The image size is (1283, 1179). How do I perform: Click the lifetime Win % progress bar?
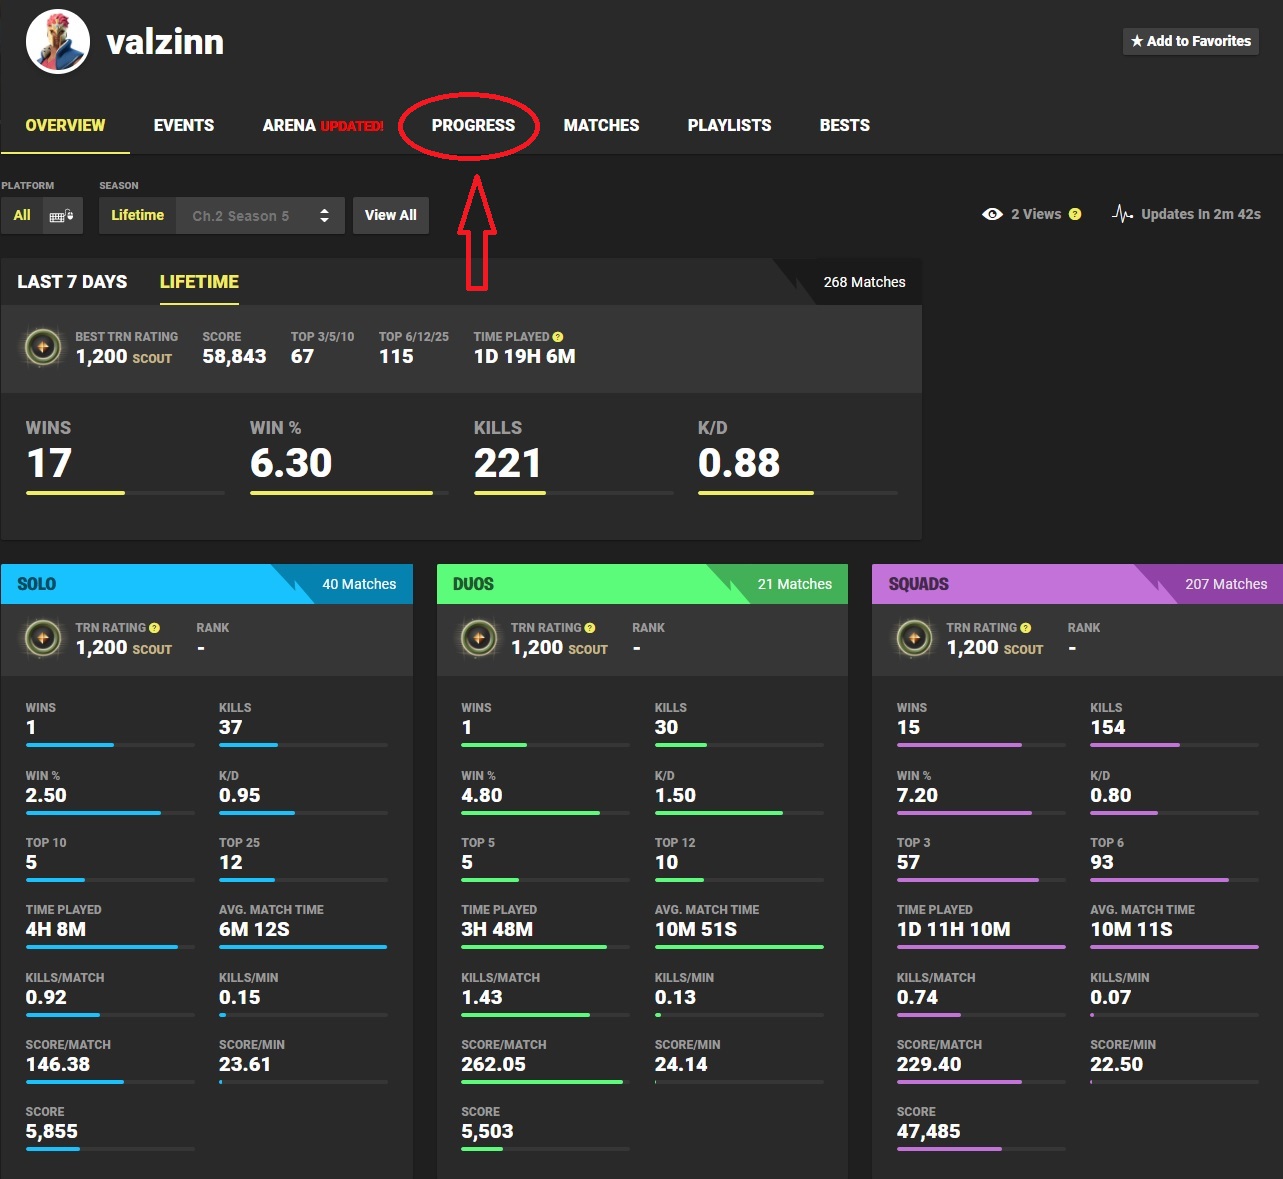[349, 493]
